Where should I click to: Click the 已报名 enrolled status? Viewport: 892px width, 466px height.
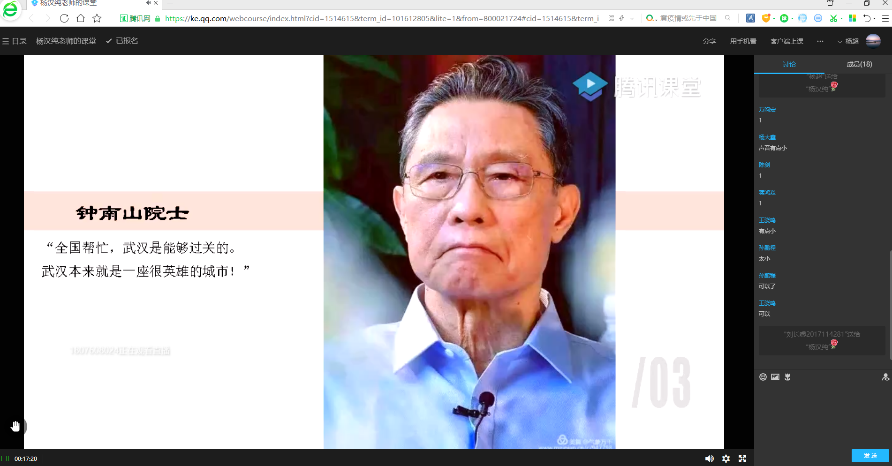tap(122, 41)
